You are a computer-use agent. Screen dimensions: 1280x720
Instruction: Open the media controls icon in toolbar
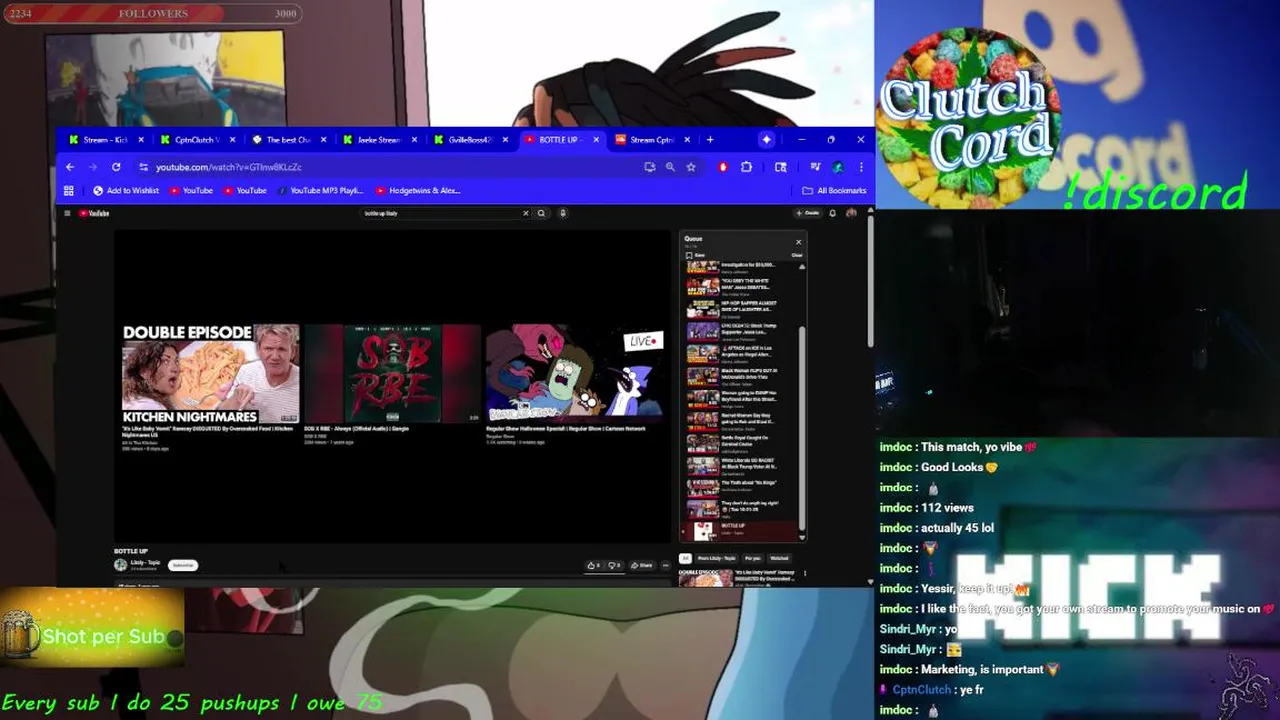point(815,167)
